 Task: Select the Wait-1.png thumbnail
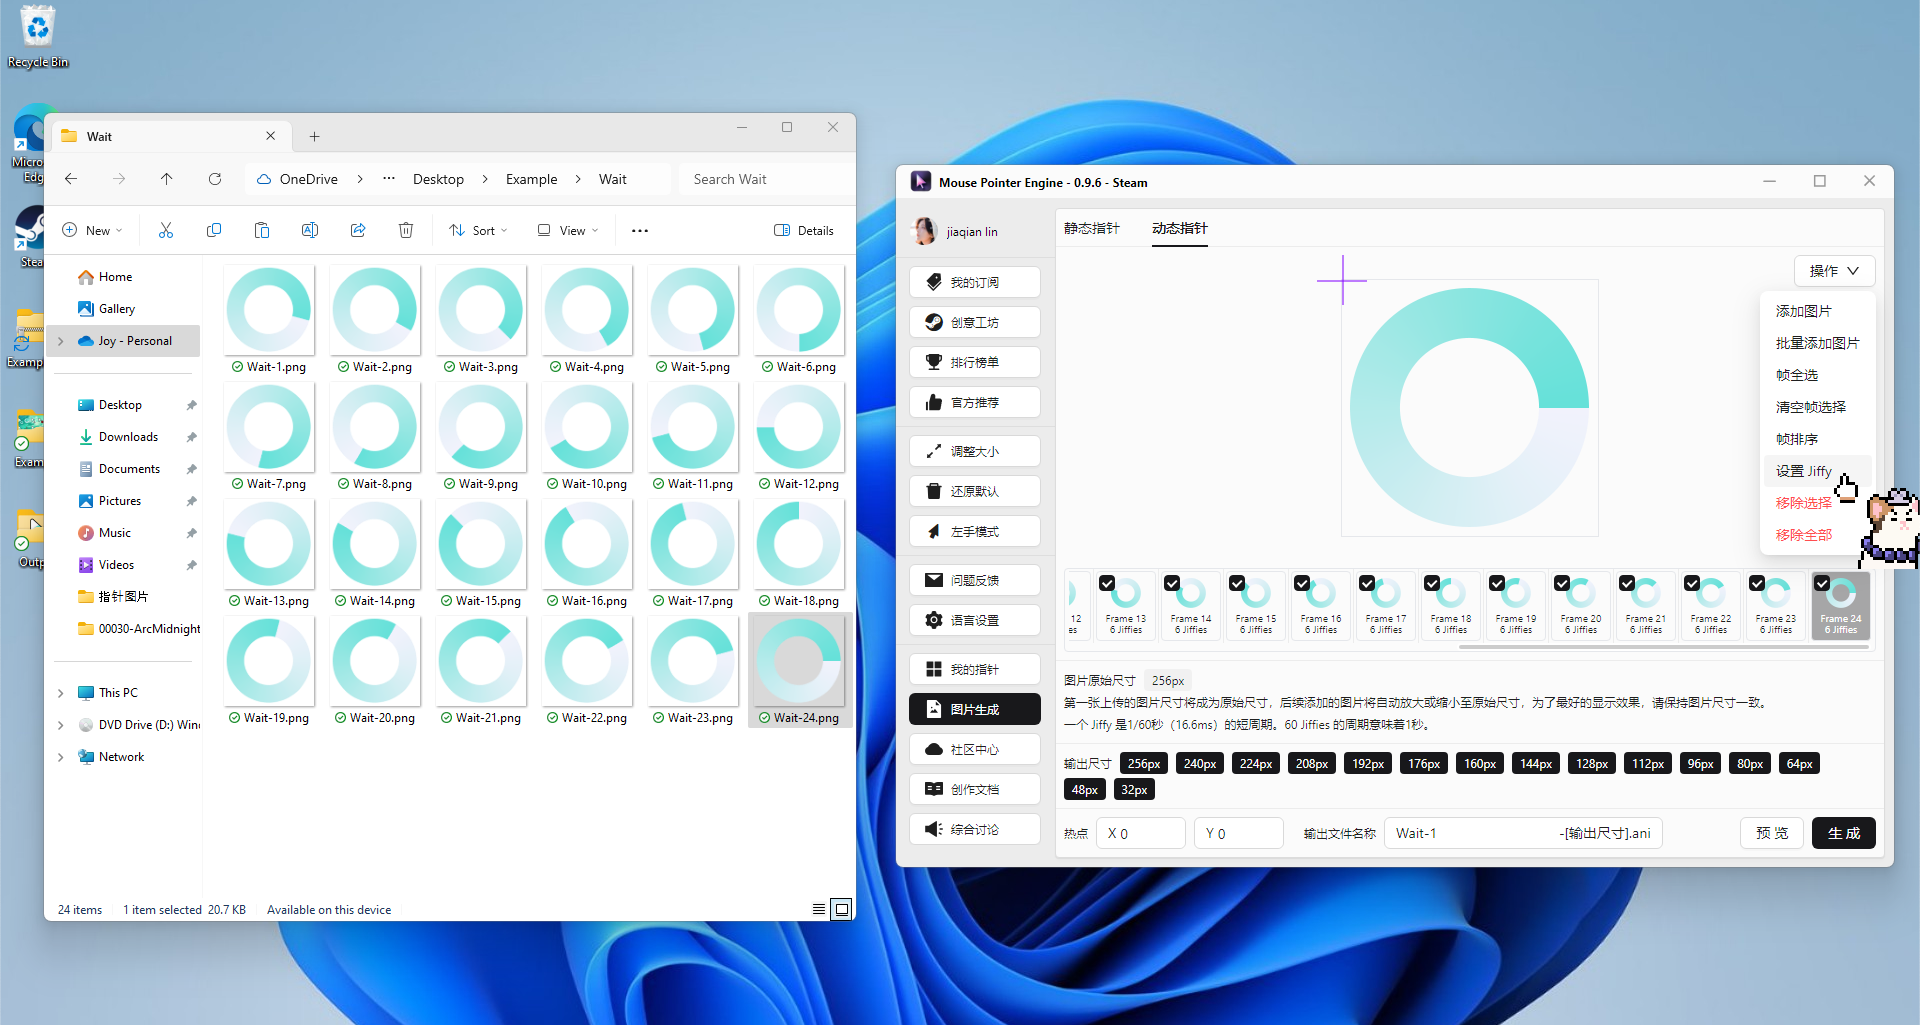(x=269, y=310)
